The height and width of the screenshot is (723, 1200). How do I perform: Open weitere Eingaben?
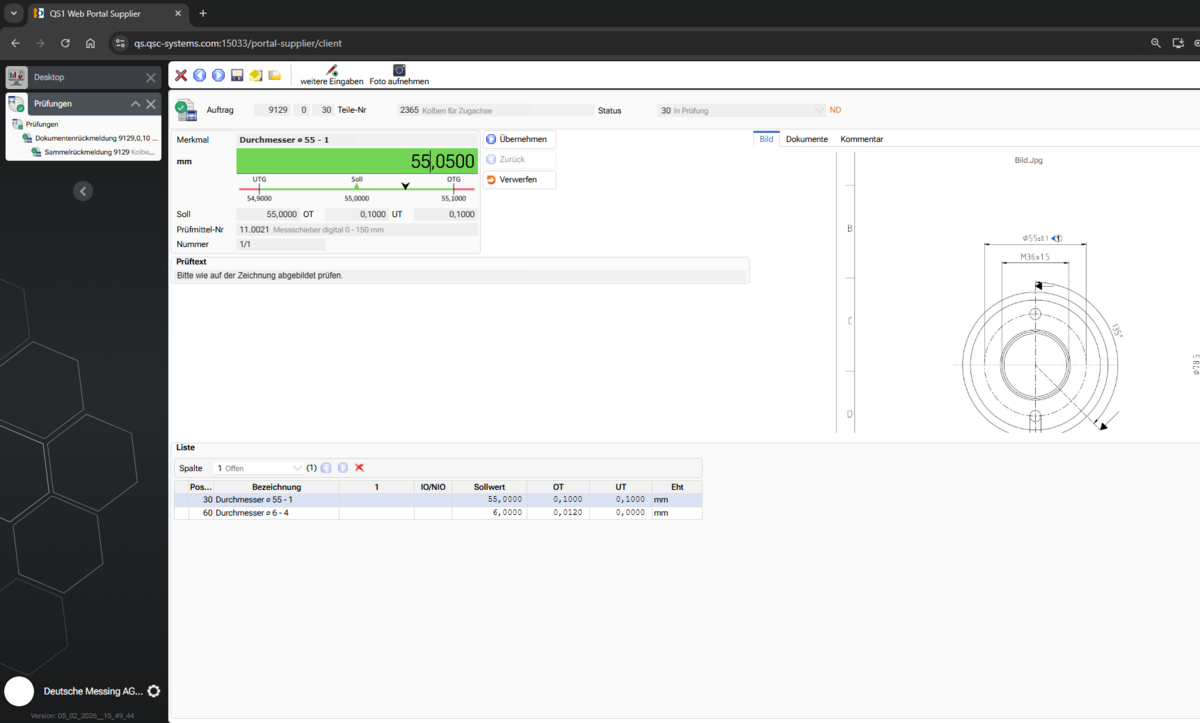332,75
